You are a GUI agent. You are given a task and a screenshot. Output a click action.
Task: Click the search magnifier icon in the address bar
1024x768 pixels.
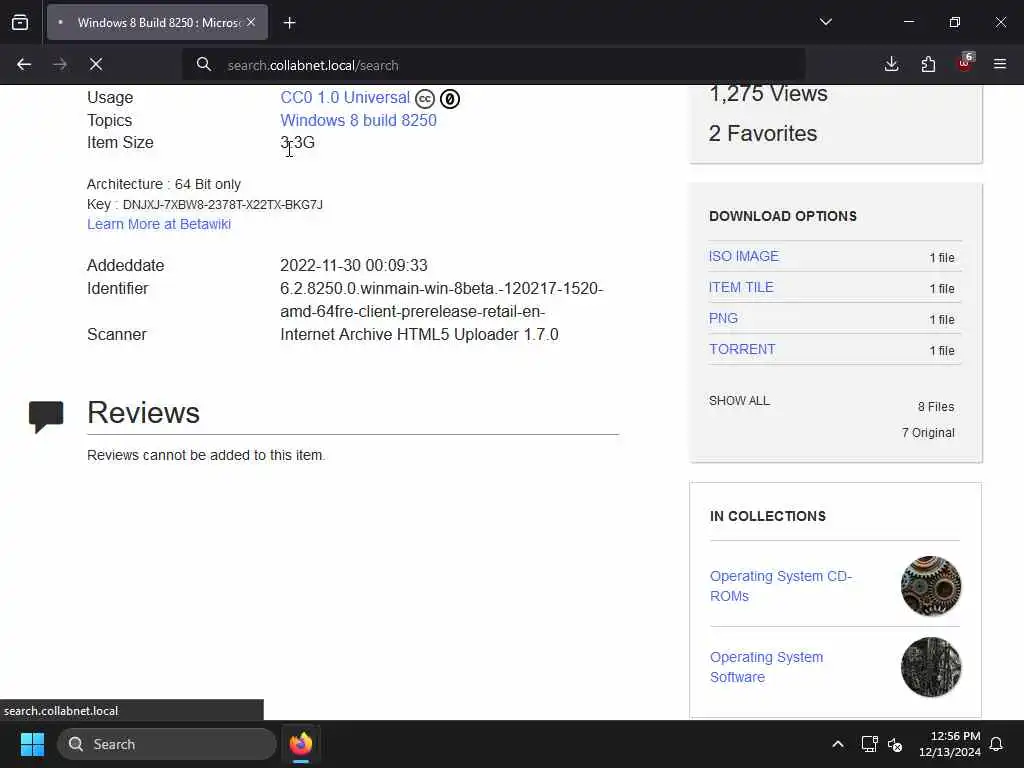[204, 65]
